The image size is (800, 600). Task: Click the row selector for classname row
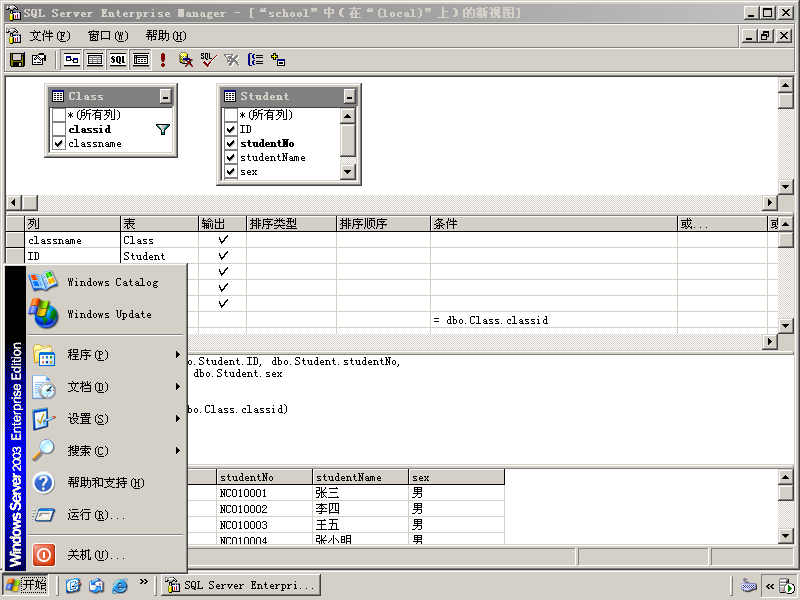[15, 240]
